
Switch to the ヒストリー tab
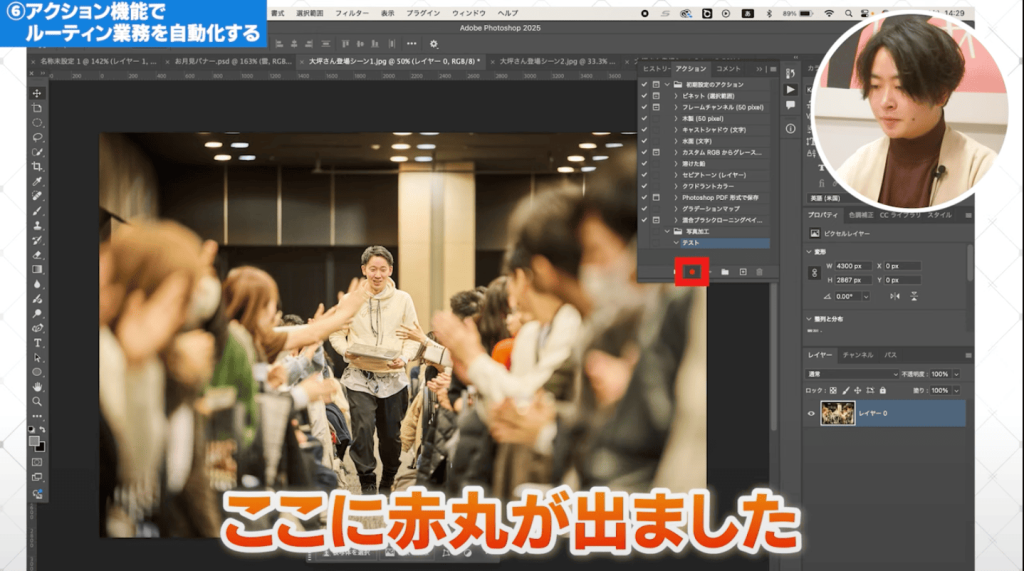click(656, 69)
